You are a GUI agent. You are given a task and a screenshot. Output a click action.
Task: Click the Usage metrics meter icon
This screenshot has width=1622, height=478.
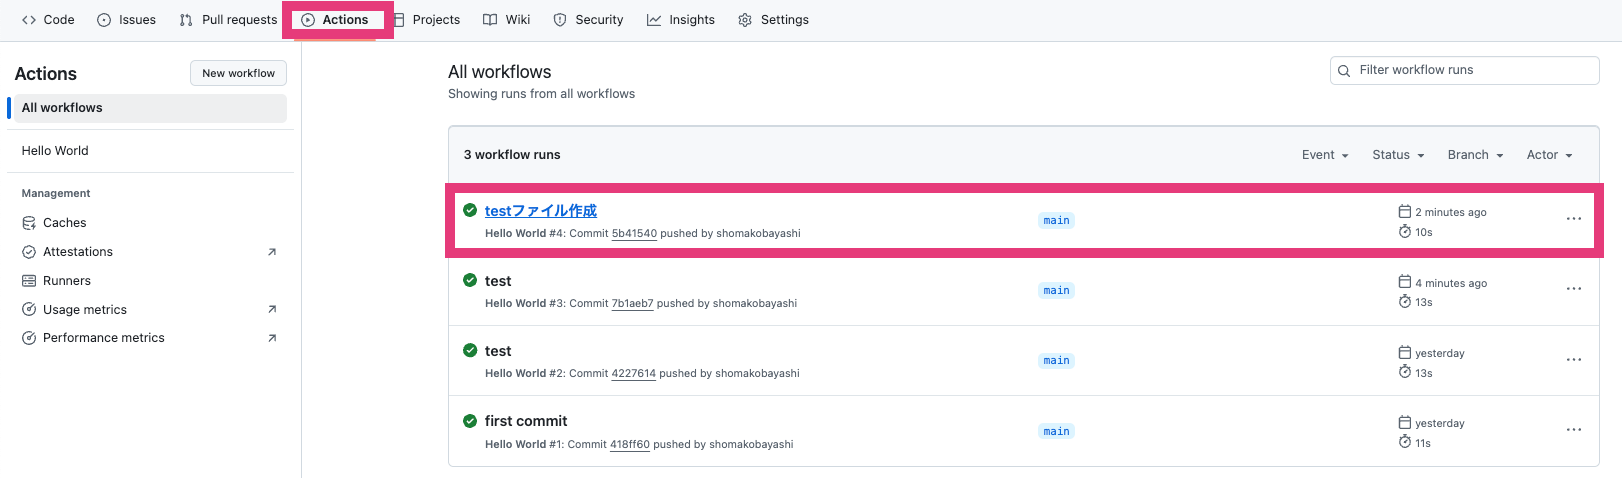pyautogui.click(x=29, y=310)
